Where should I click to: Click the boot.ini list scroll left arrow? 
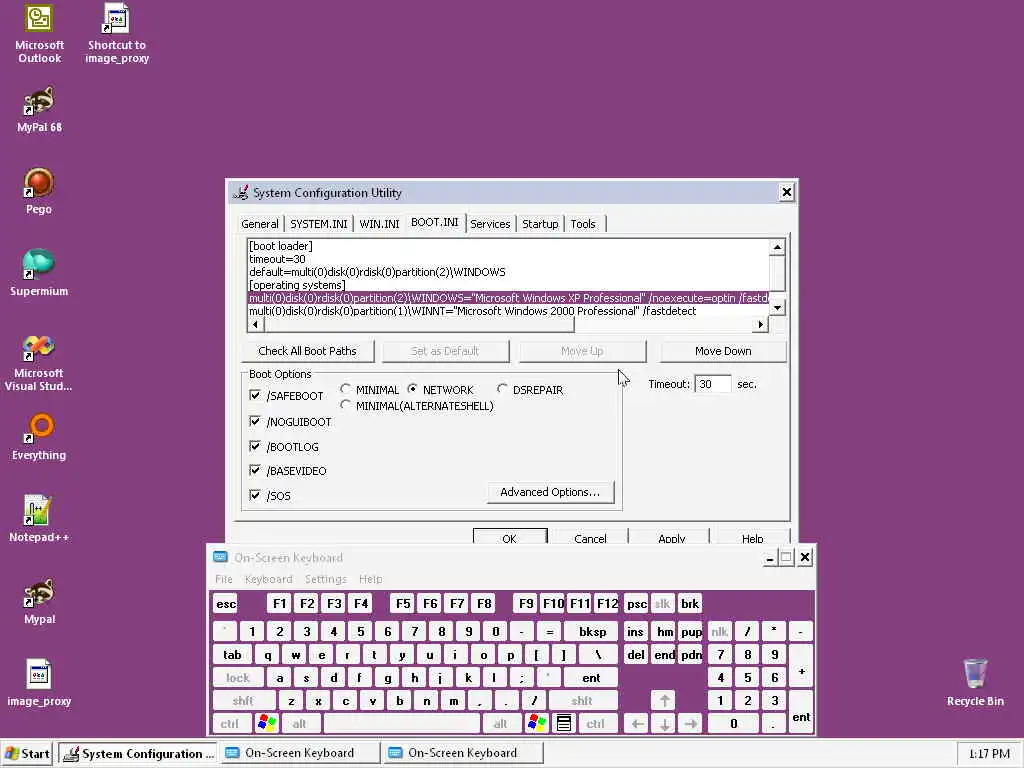(x=255, y=324)
